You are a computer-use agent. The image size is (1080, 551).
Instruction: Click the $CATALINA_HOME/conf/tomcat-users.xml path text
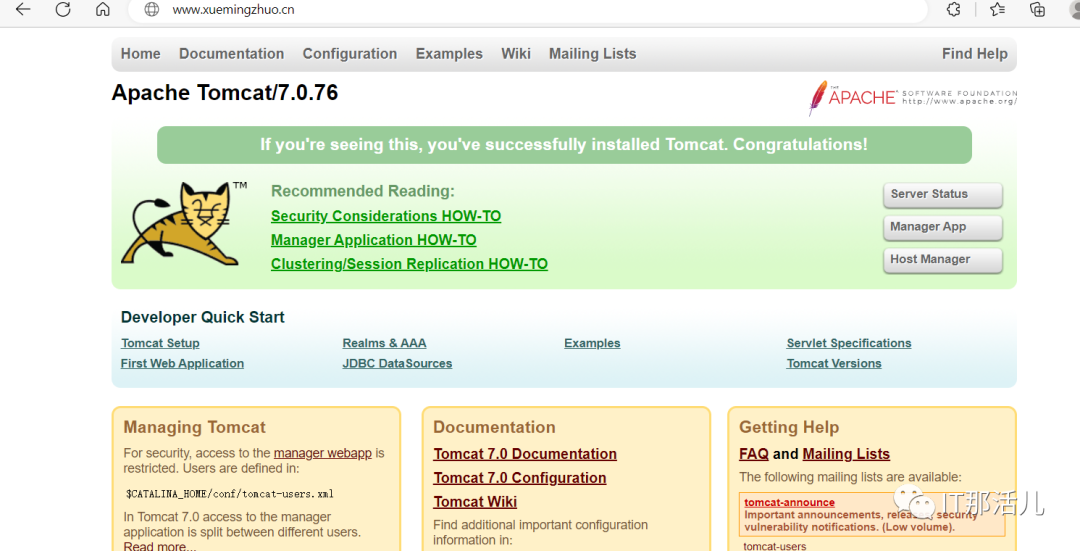point(229,494)
